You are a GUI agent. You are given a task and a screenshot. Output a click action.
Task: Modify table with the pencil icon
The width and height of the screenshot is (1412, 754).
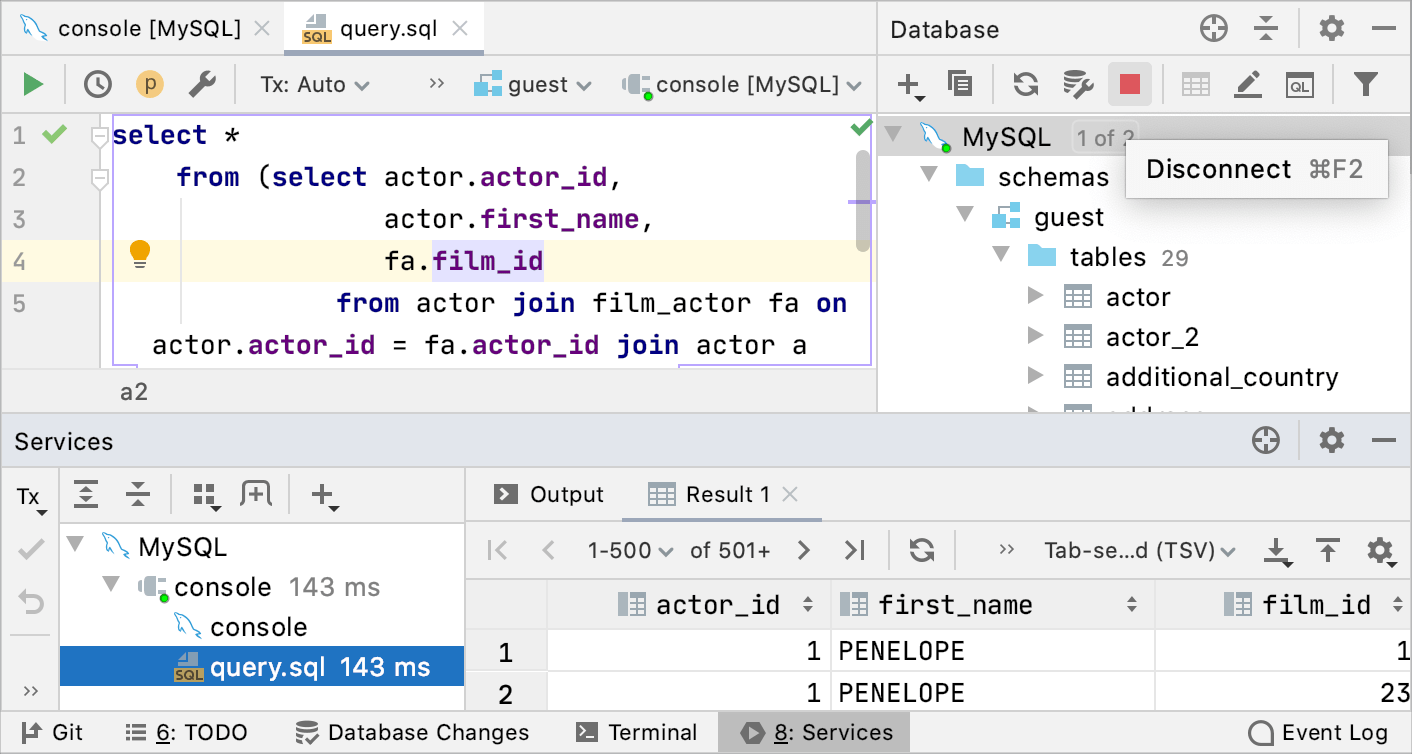pyautogui.click(x=1248, y=84)
